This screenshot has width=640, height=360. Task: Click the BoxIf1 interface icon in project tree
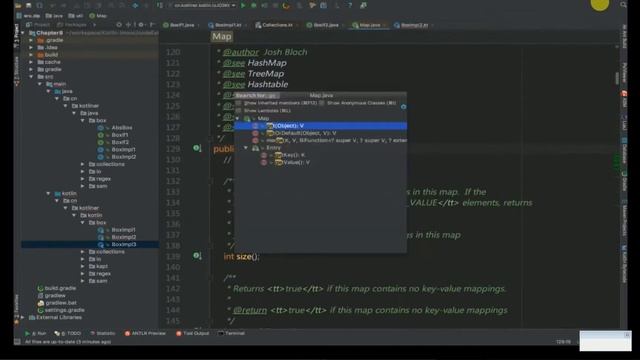pyautogui.click(x=100, y=135)
